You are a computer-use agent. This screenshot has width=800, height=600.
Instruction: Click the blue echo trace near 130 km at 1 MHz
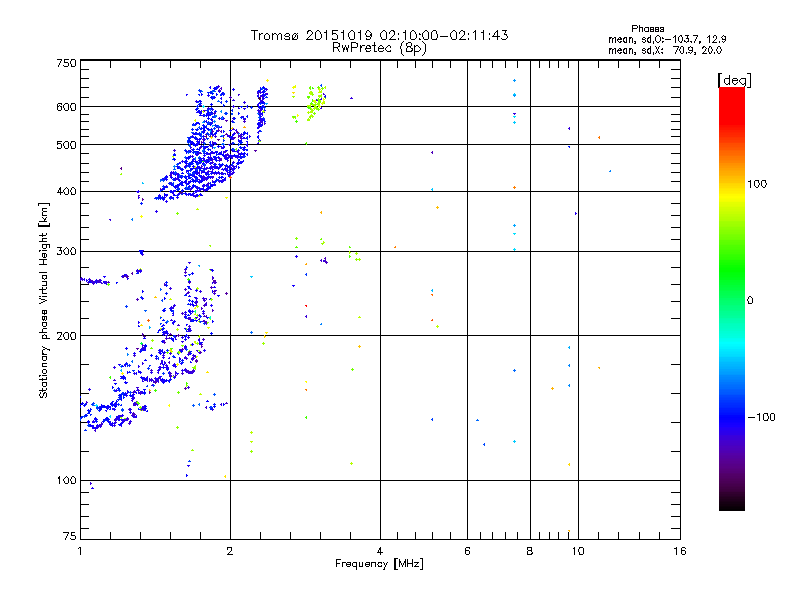pos(110,414)
